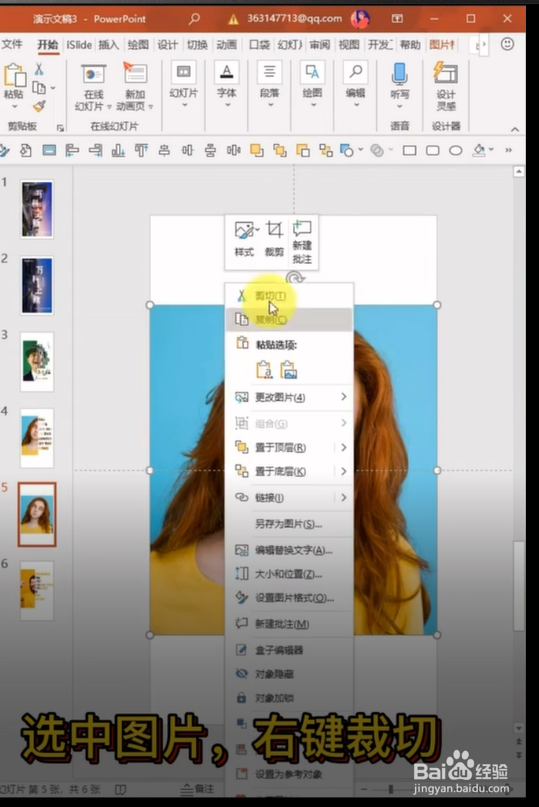This screenshot has width=539, height=807.
Task: Open the File (文件) tab
Action: [12, 44]
